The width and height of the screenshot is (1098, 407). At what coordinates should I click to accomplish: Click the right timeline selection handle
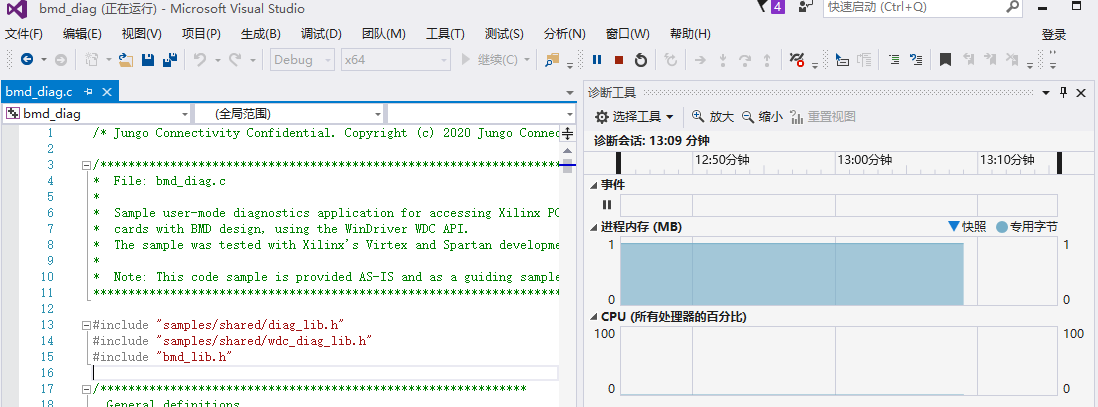pos(1059,163)
